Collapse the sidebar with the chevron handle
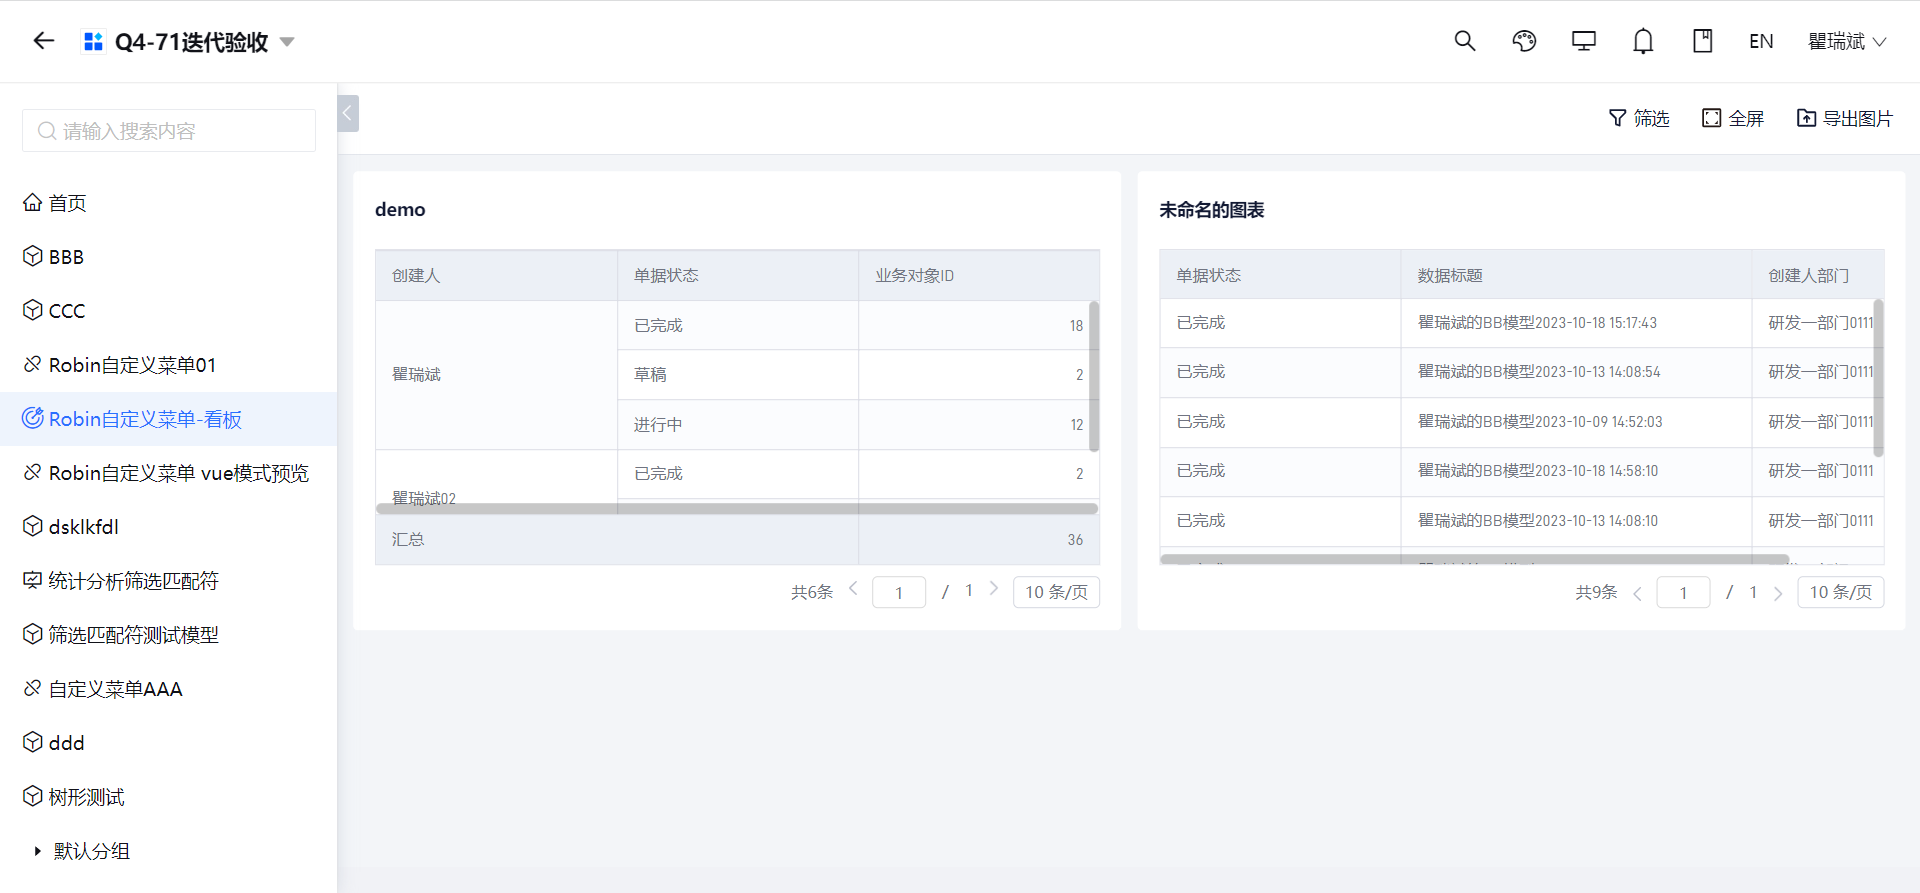 [348, 113]
